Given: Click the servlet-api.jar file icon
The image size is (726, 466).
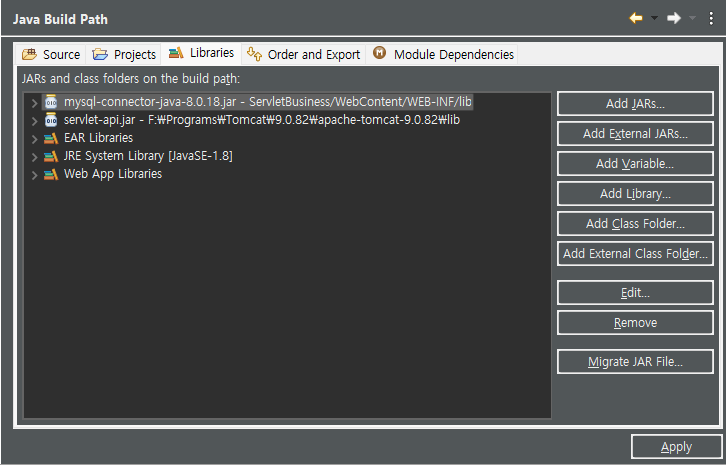Looking at the screenshot, I should point(51,120).
